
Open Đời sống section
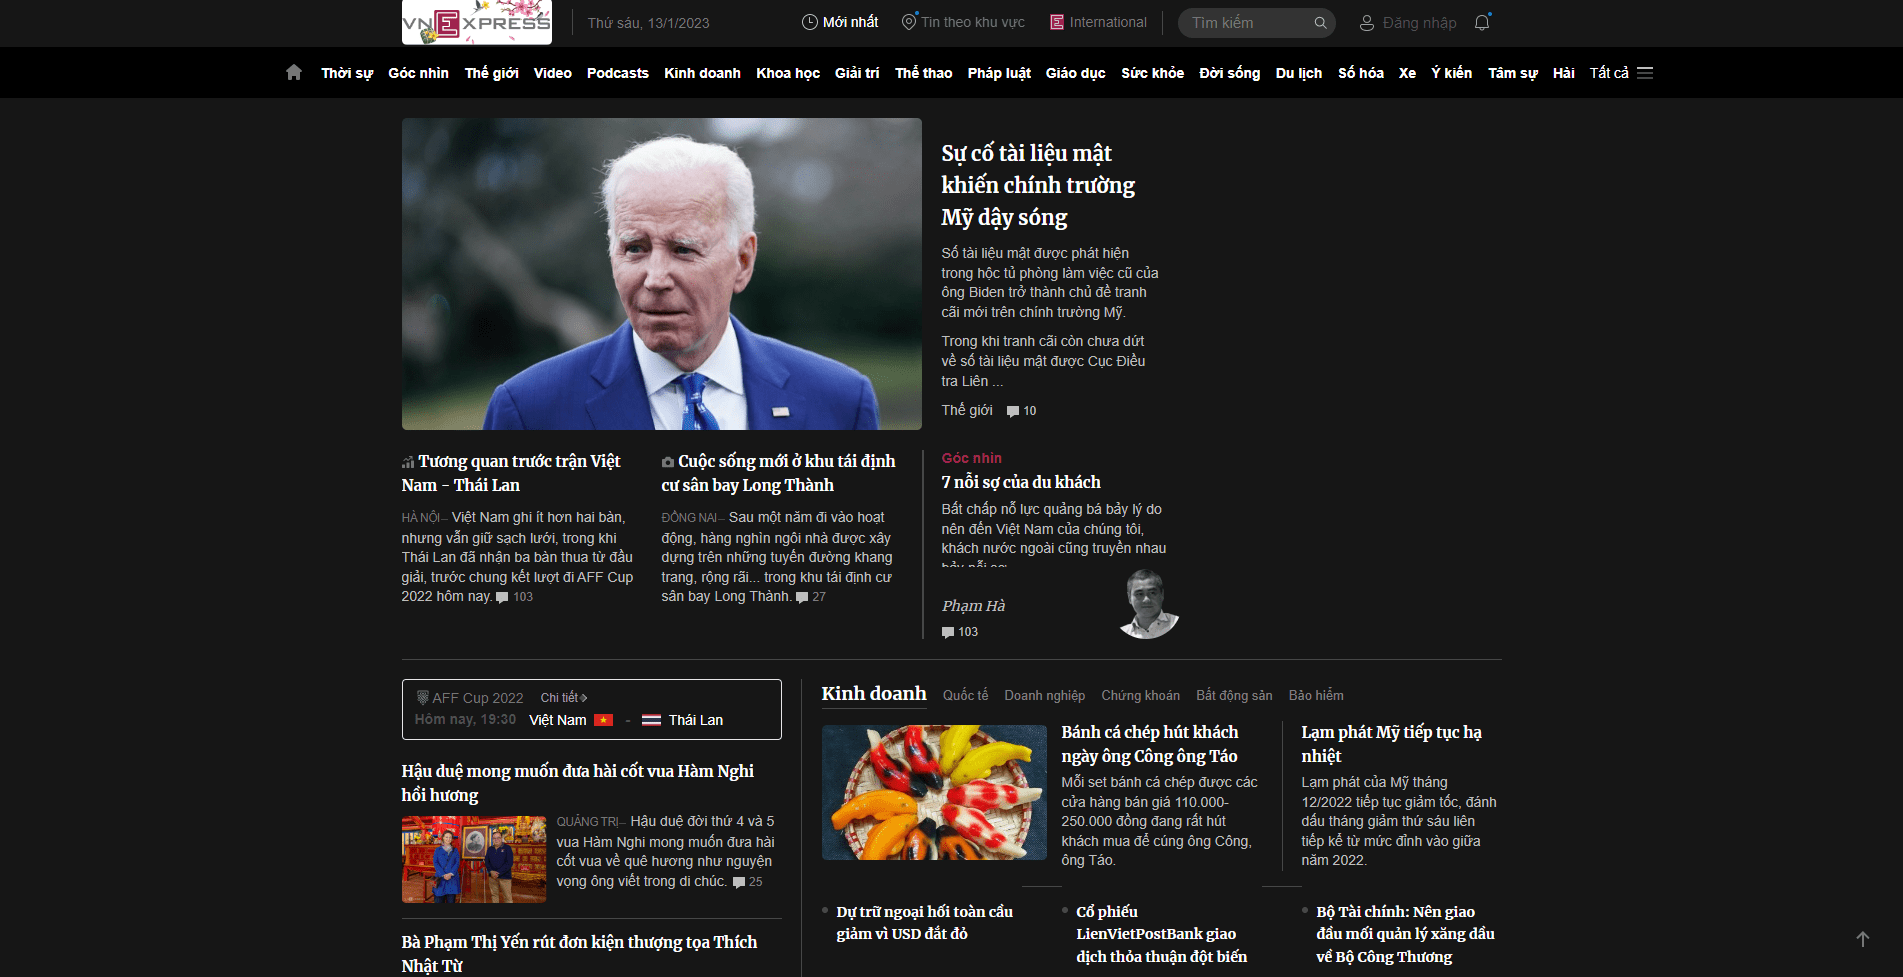click(x=1230, y=73)
